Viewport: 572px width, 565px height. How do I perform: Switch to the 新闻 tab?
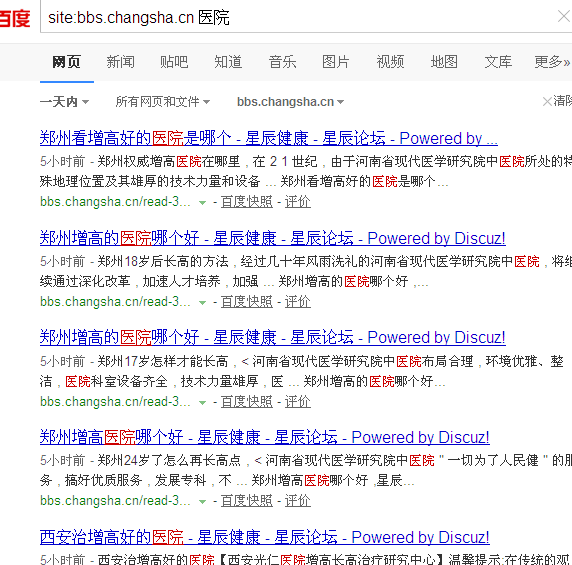click(x=120, y=62)
